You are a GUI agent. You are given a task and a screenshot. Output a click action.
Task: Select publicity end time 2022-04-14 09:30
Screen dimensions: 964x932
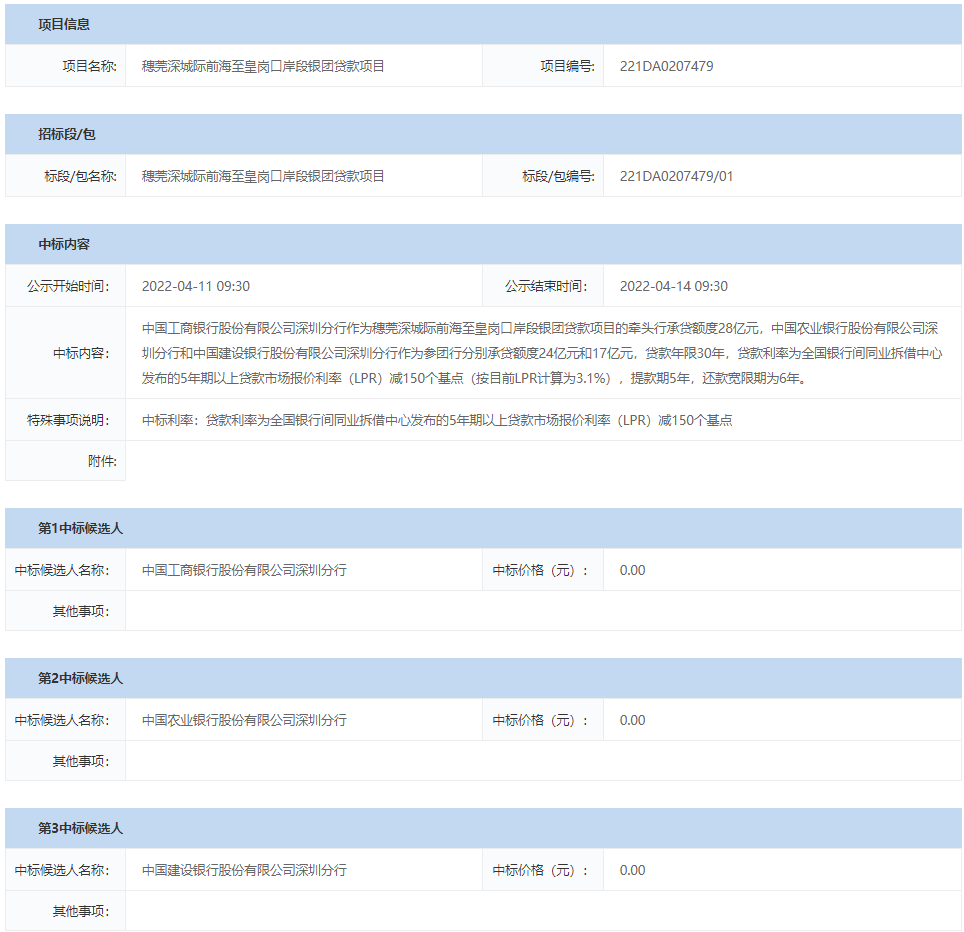coord(674,286)
